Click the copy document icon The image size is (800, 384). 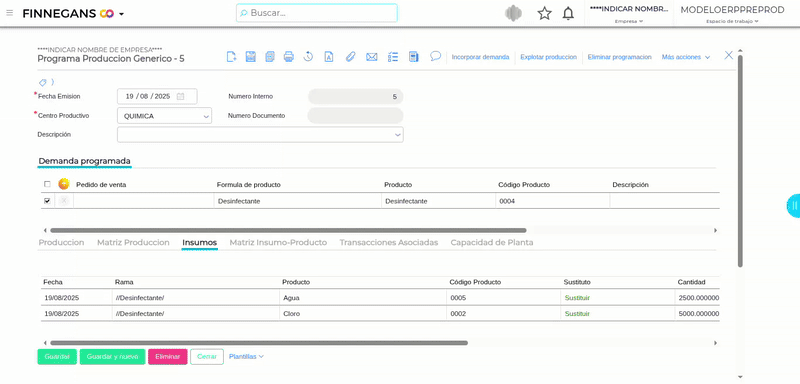[x=270, y=57]
